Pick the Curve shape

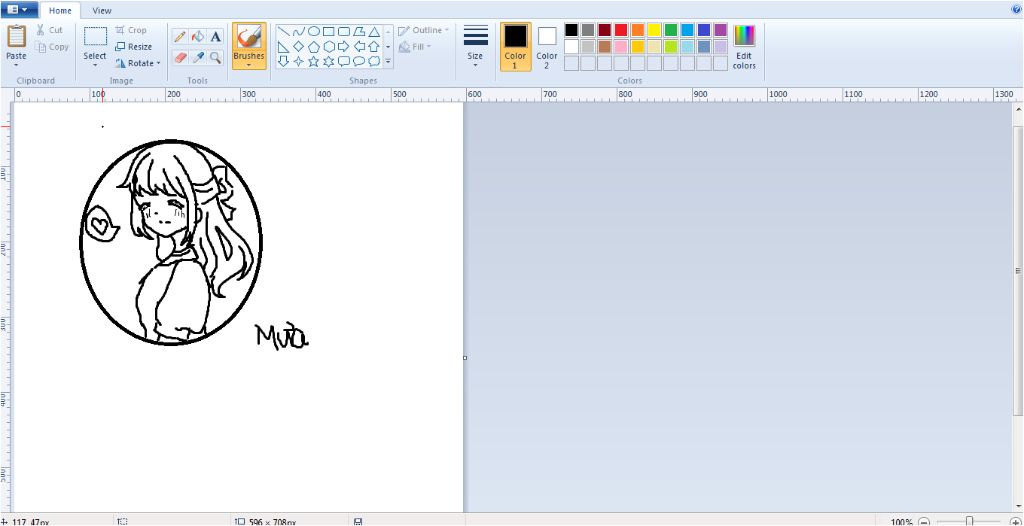click(298, 31)
